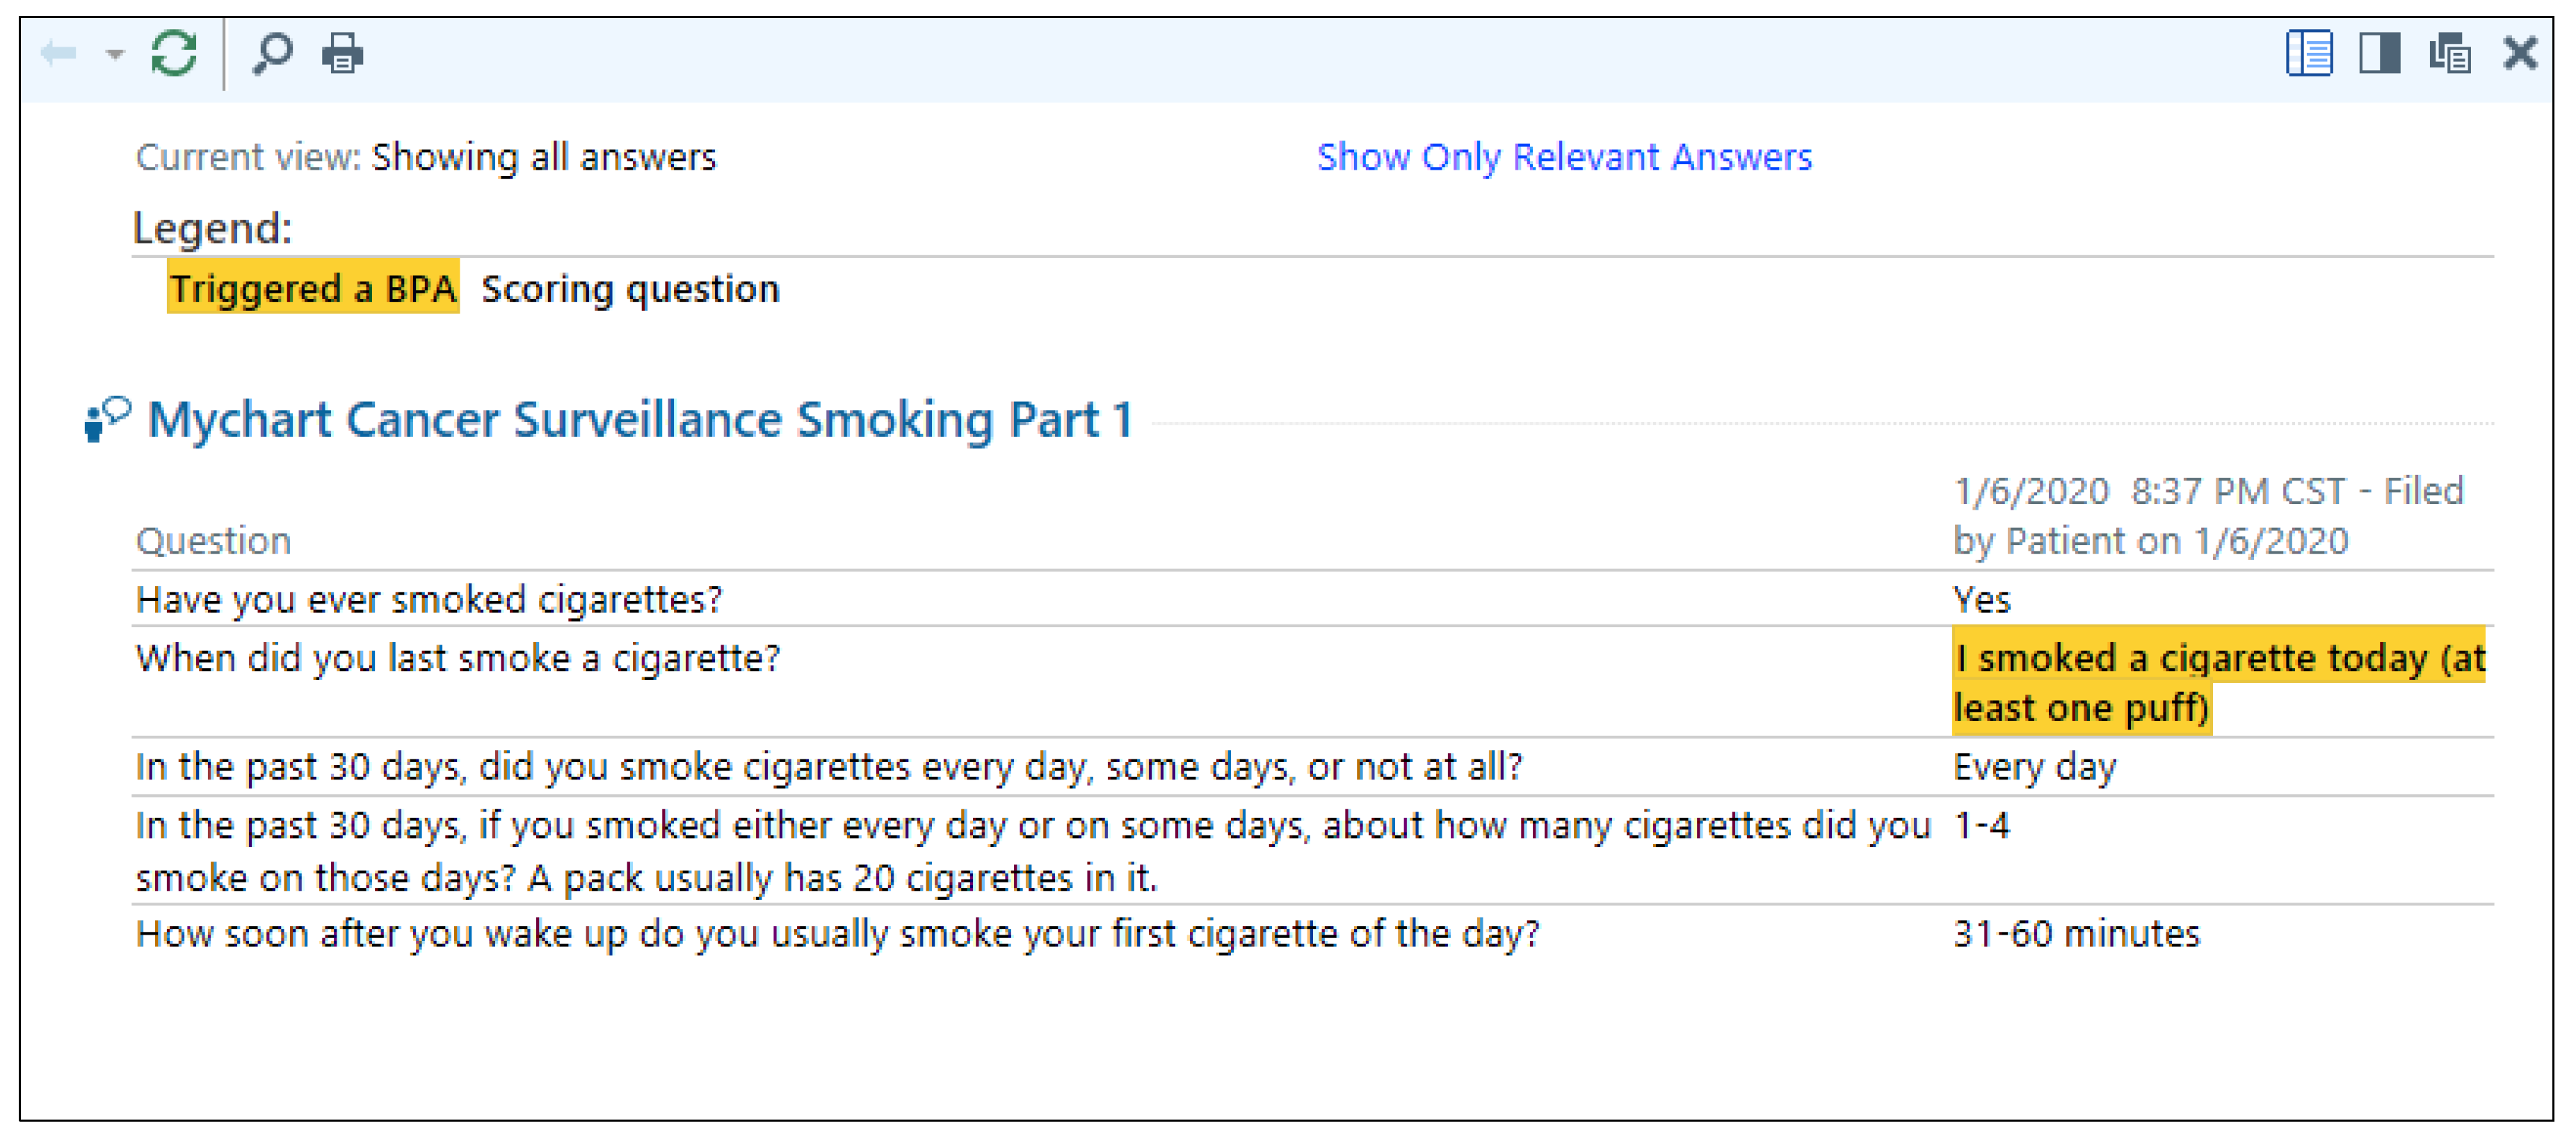
Task: Refresh the questionnaire report
Action: point(174,53)
